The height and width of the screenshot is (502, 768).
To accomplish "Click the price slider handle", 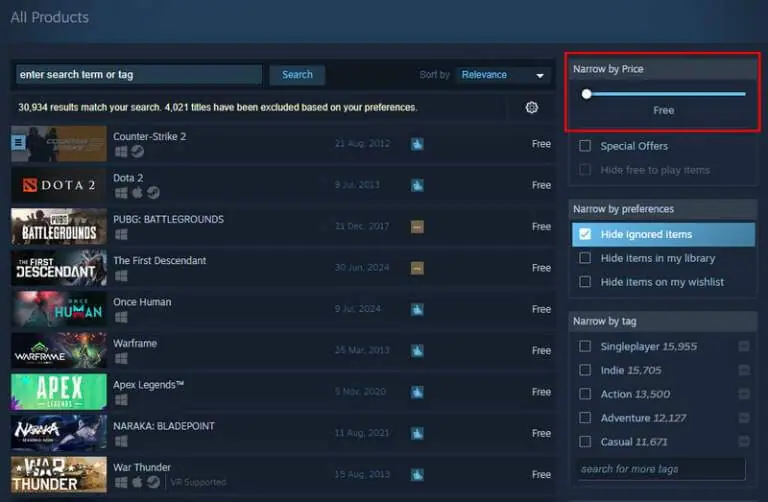I will (x=586, y=94).
